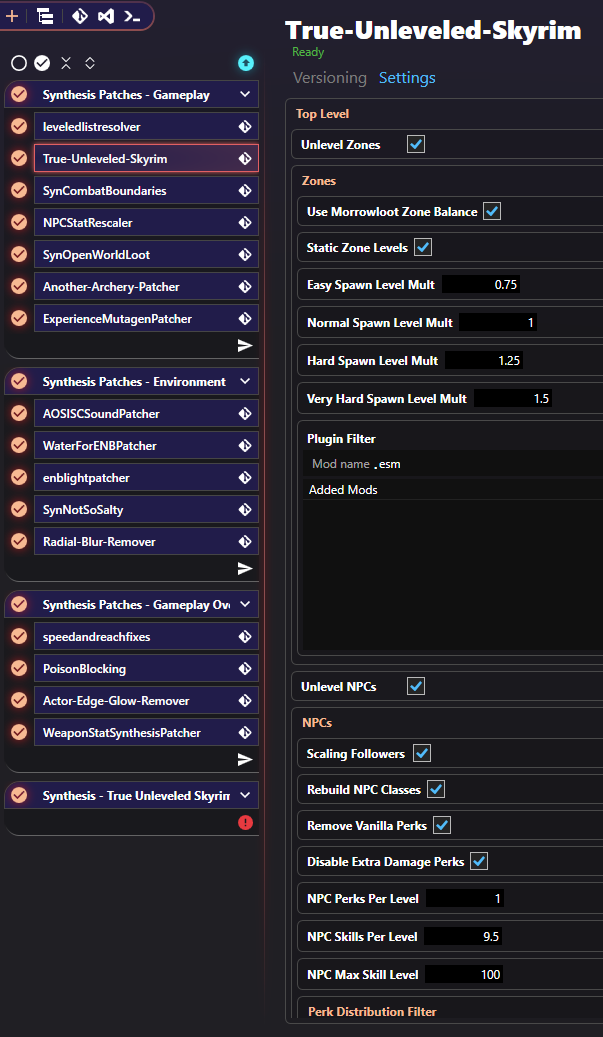Open the Versioning tab
Image resolution: width=603 pixels, height=1037 pixels.
[330, 77]
